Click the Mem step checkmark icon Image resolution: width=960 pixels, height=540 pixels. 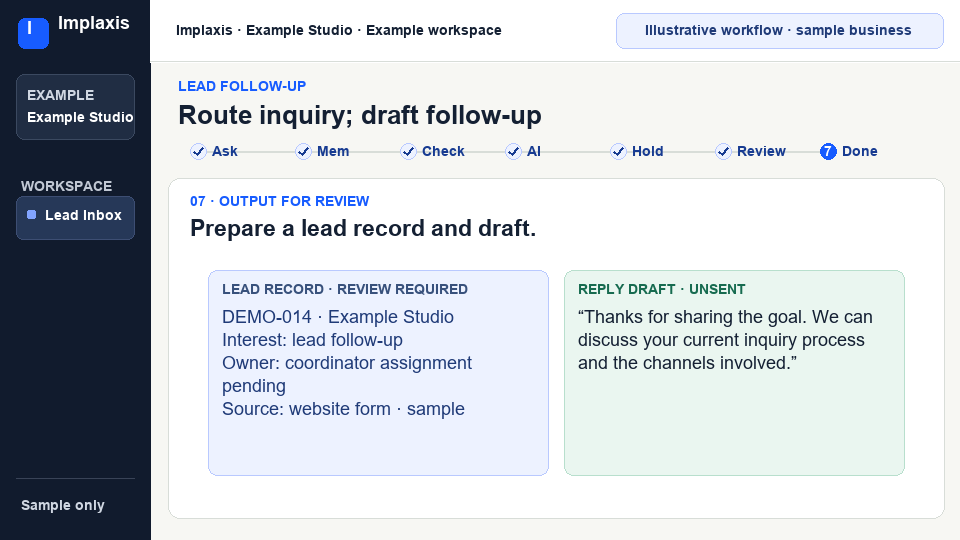pos(303,151)
